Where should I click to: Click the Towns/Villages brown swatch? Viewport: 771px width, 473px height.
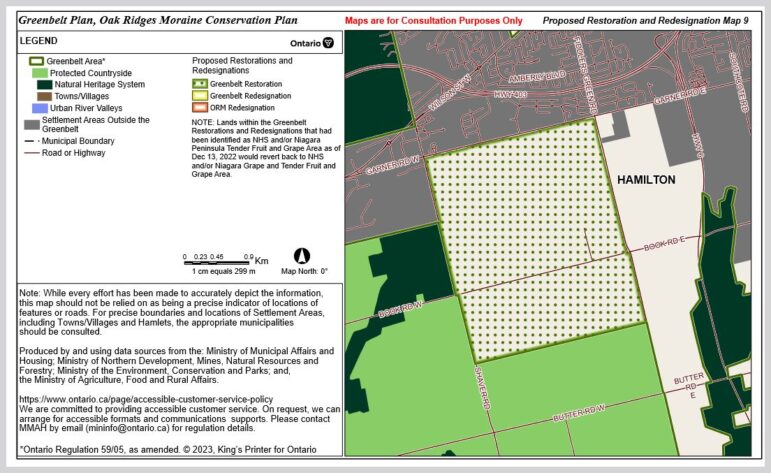coord(44,96)
